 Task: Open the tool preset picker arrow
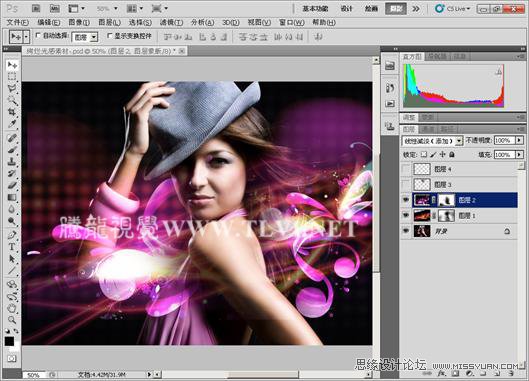click(x=26, y=36)
